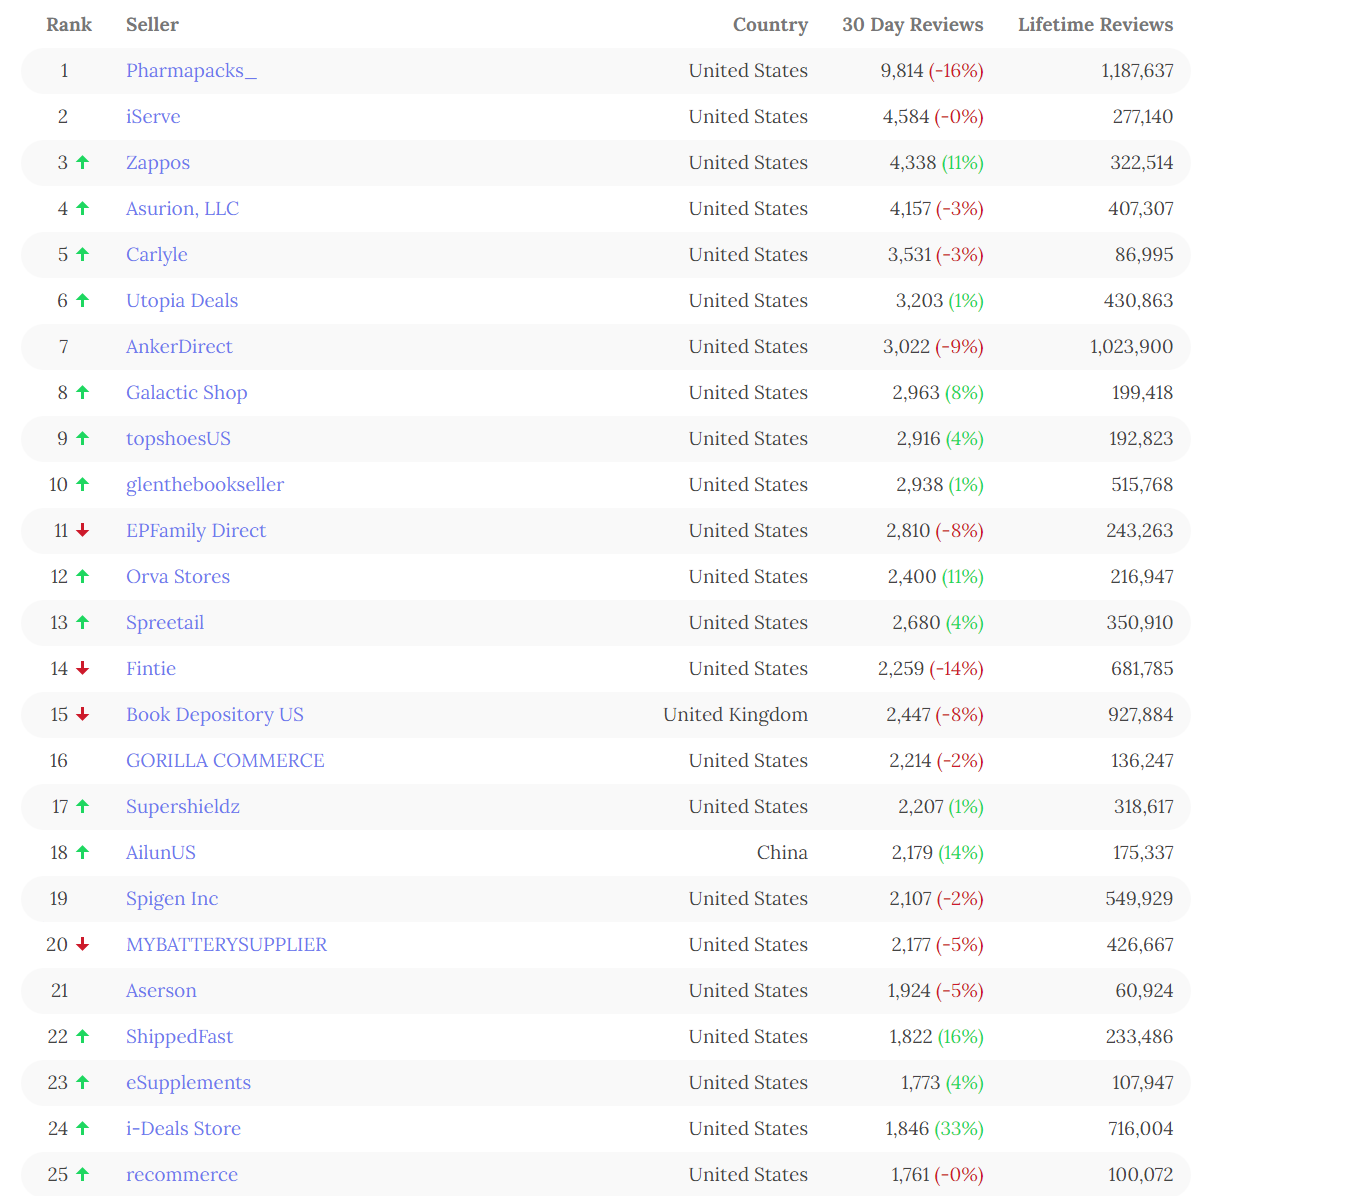
Task: Click the rank arrow for eSupplements
Action: pyautogui.click(x=83, y=1082)
